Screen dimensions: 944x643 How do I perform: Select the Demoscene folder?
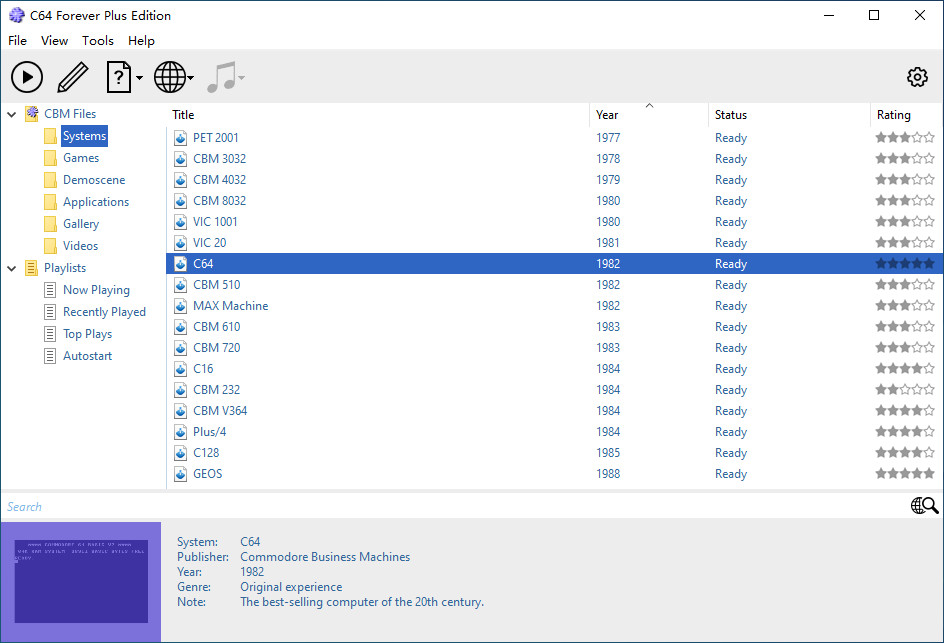[x=94, y=179]
